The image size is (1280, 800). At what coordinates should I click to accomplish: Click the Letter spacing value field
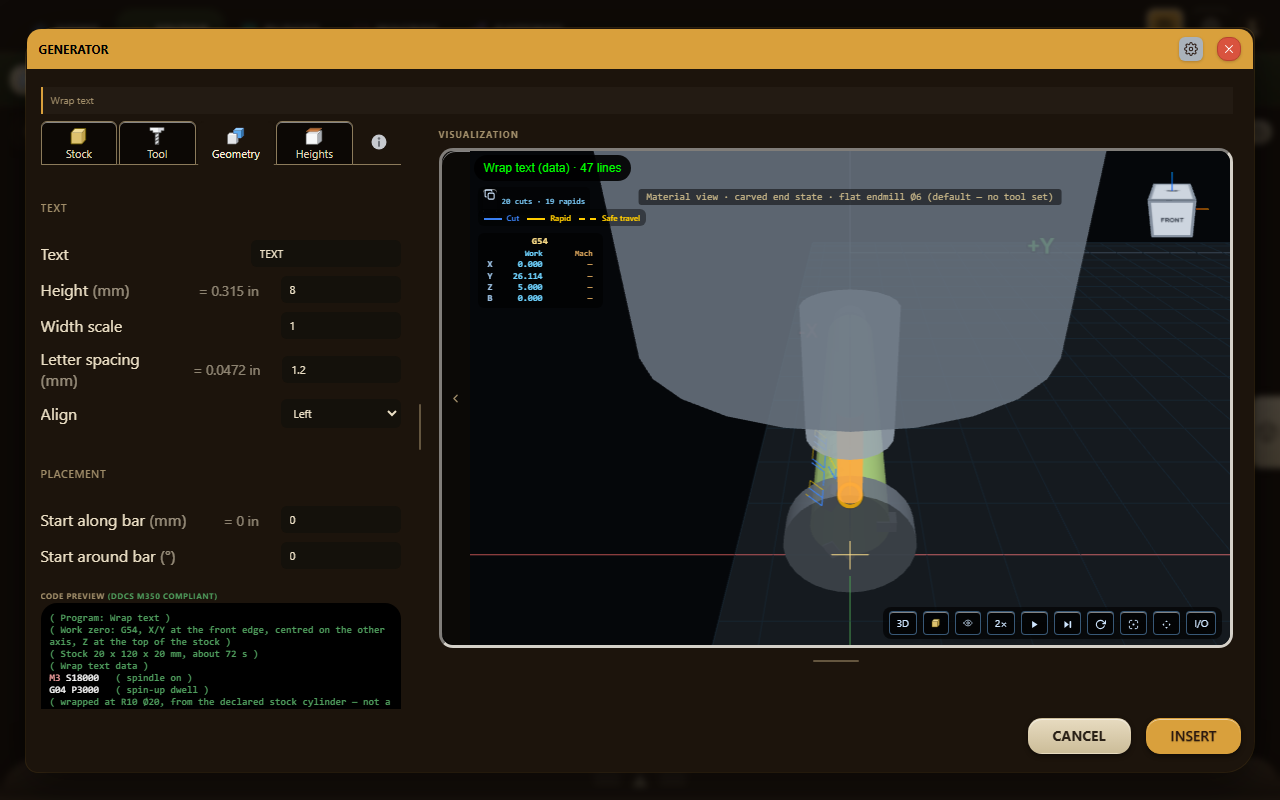click(x=341, y=370)
